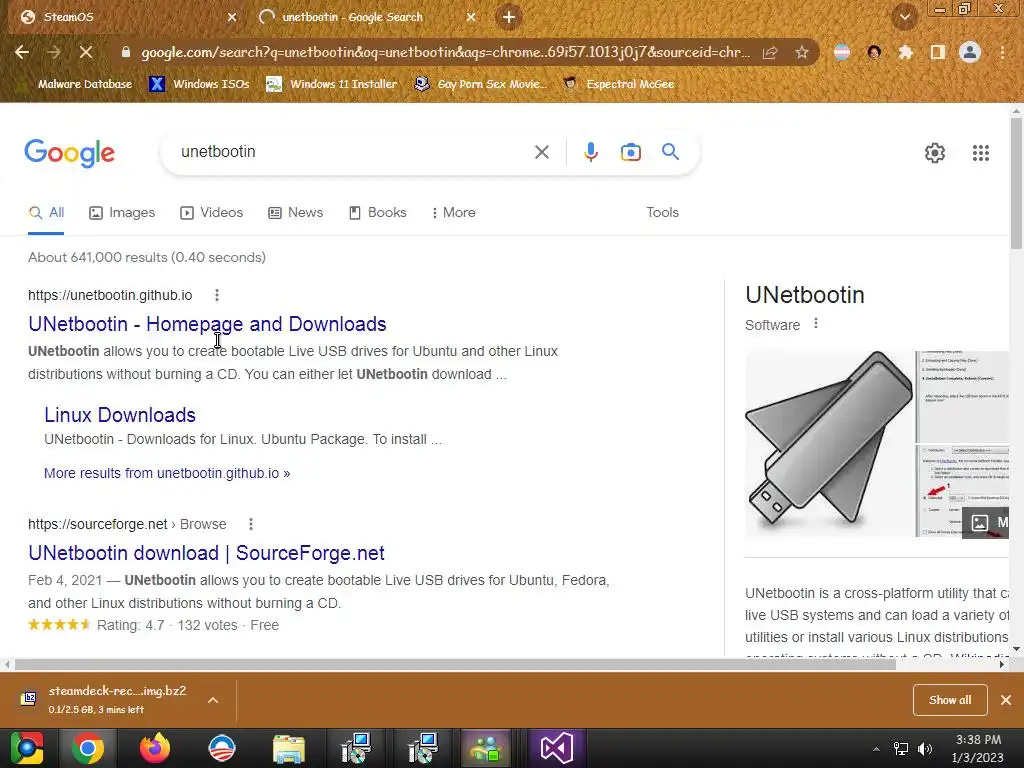1024x768 pixels.
Task: Open the Linux Downloads sublink
Action: coord(120,415)
